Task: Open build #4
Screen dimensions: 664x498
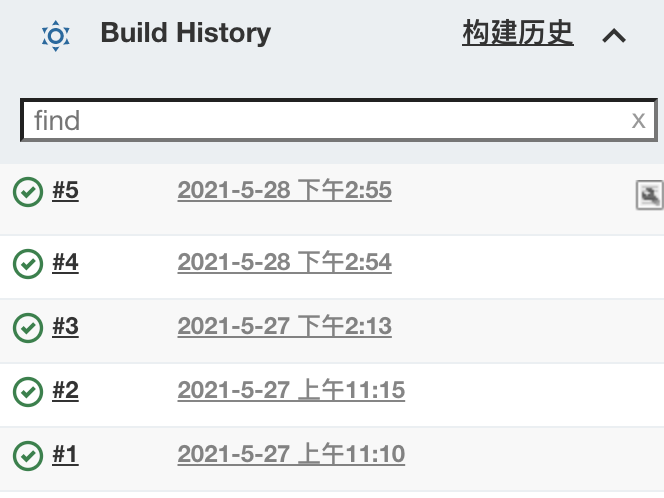Action: 65,262
